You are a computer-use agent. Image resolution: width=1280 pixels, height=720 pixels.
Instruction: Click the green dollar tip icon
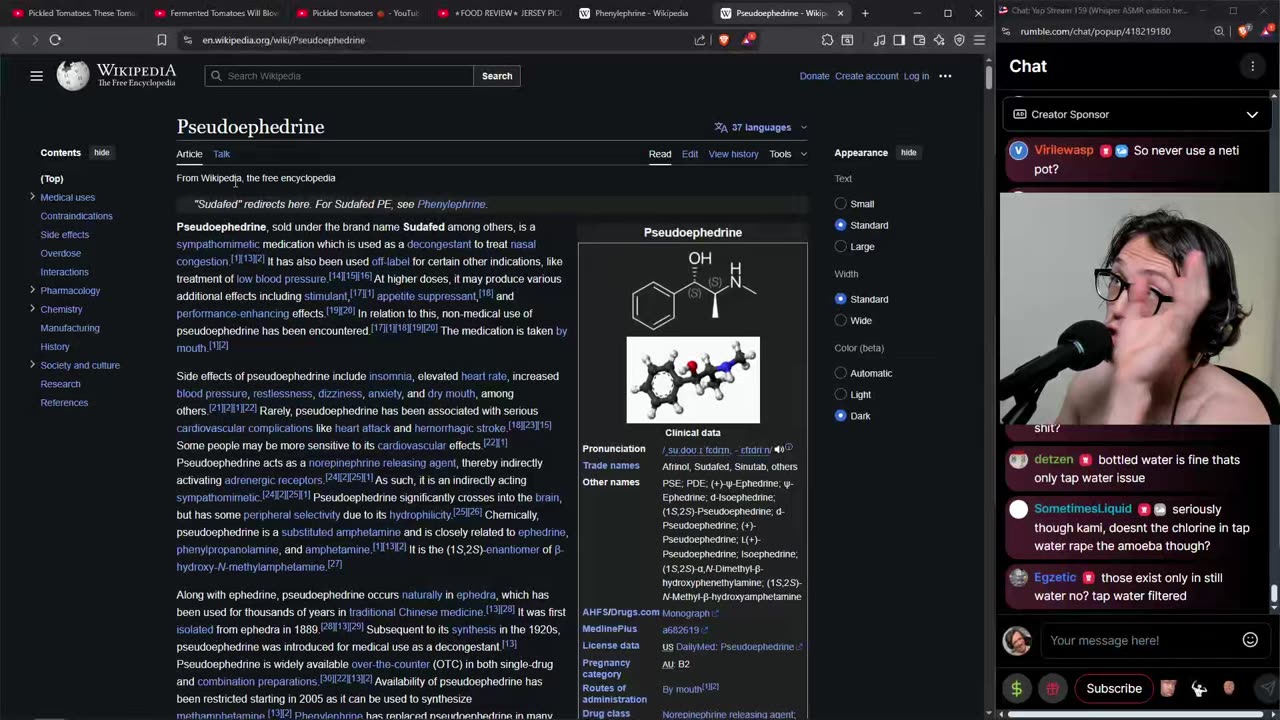click(x=1017, y=689)
